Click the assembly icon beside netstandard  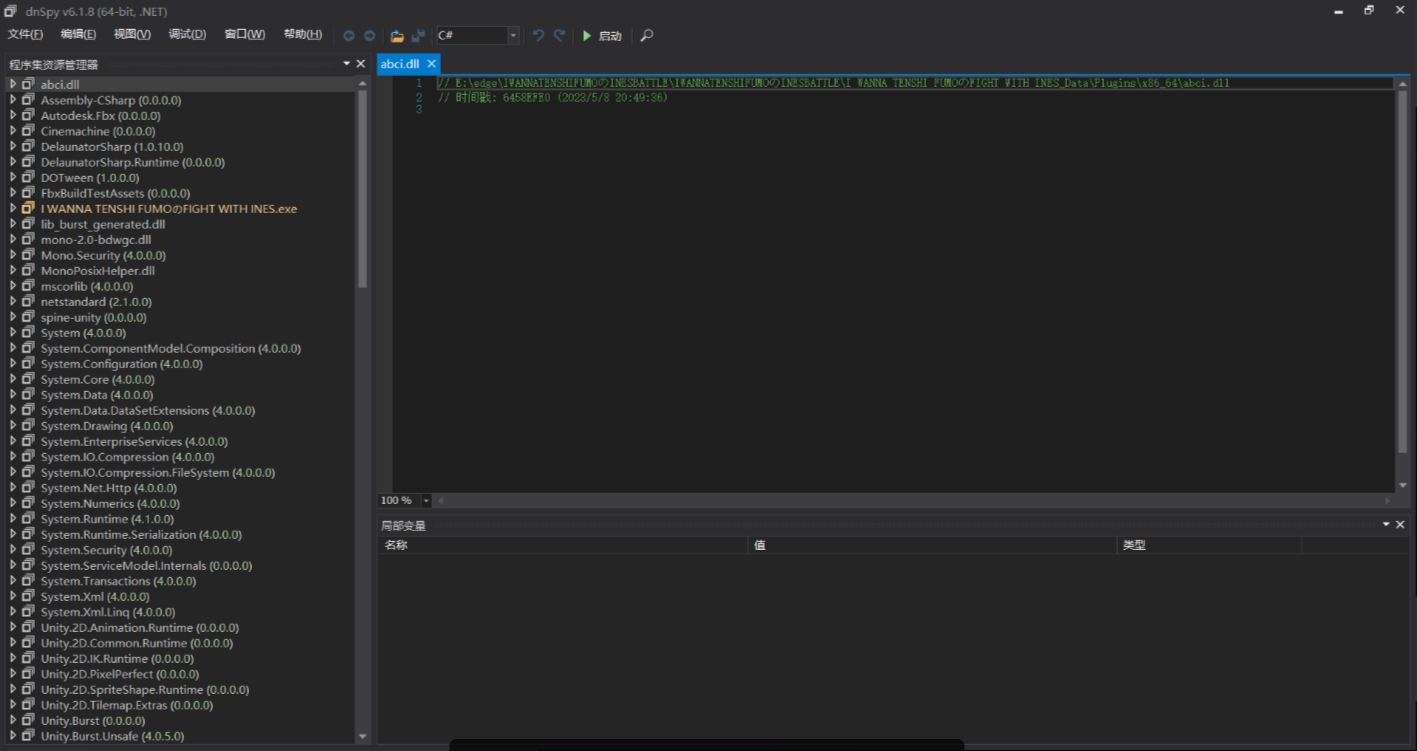pyautogui.click(x=28, y=302)
